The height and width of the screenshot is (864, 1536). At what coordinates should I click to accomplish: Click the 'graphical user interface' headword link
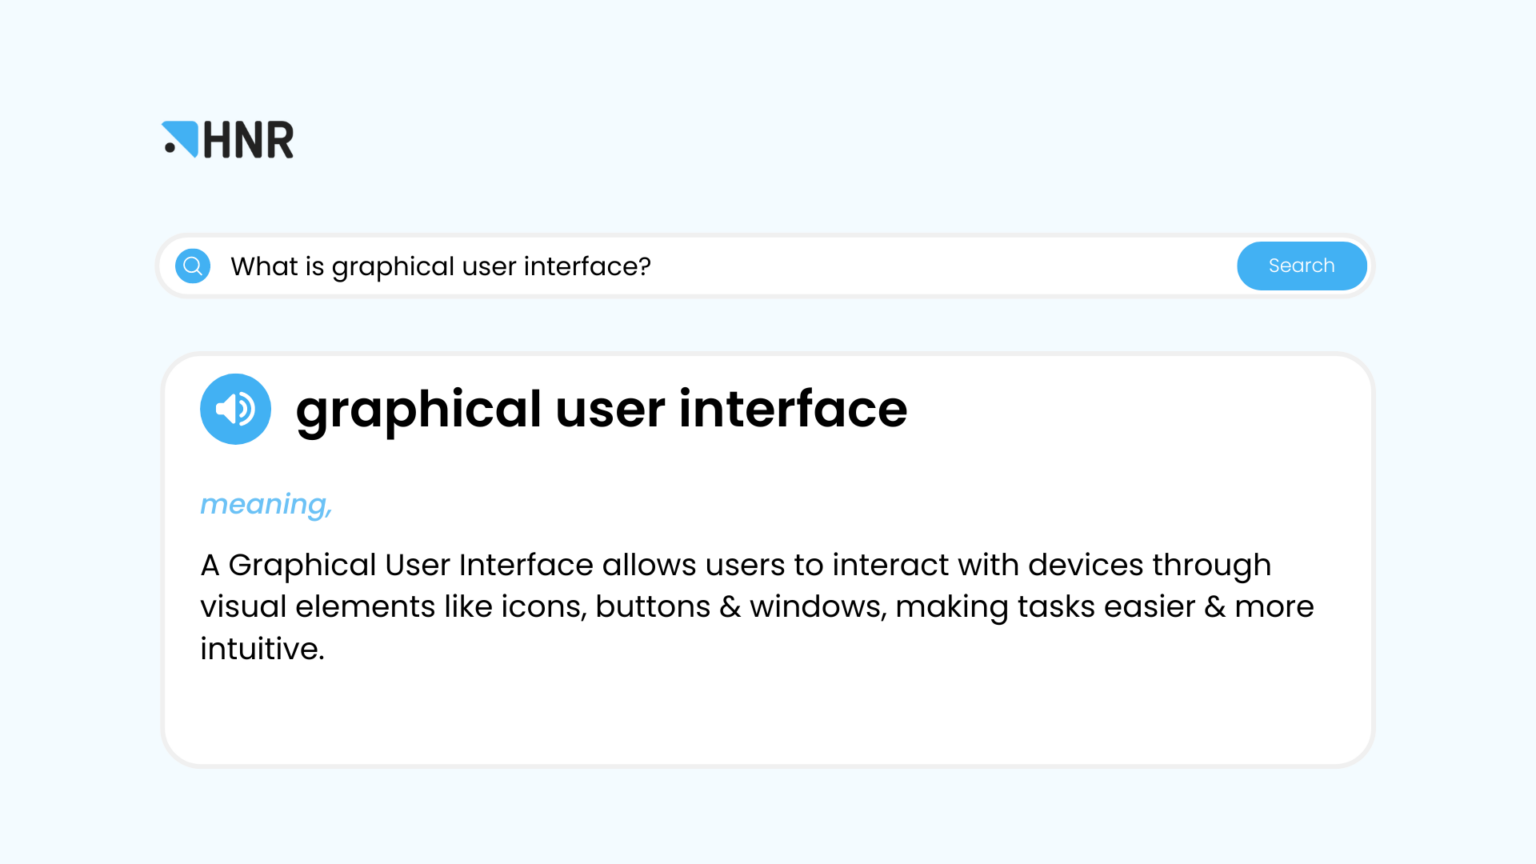point(601,408)
